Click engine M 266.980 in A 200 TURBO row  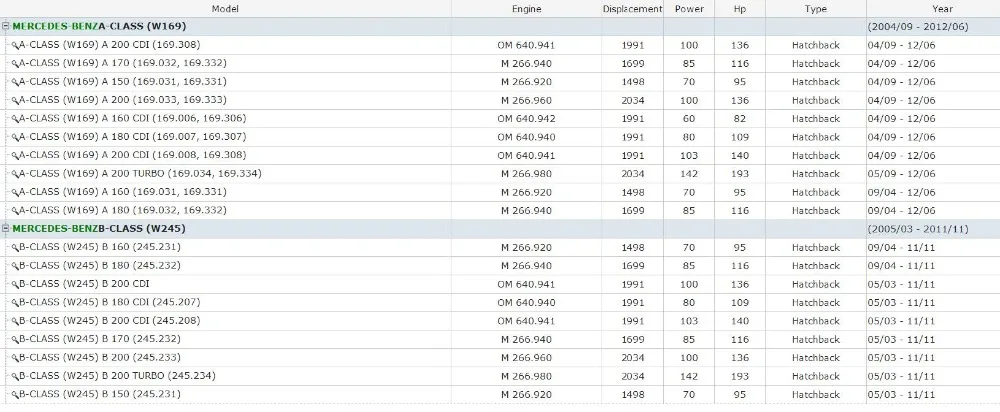526,174
